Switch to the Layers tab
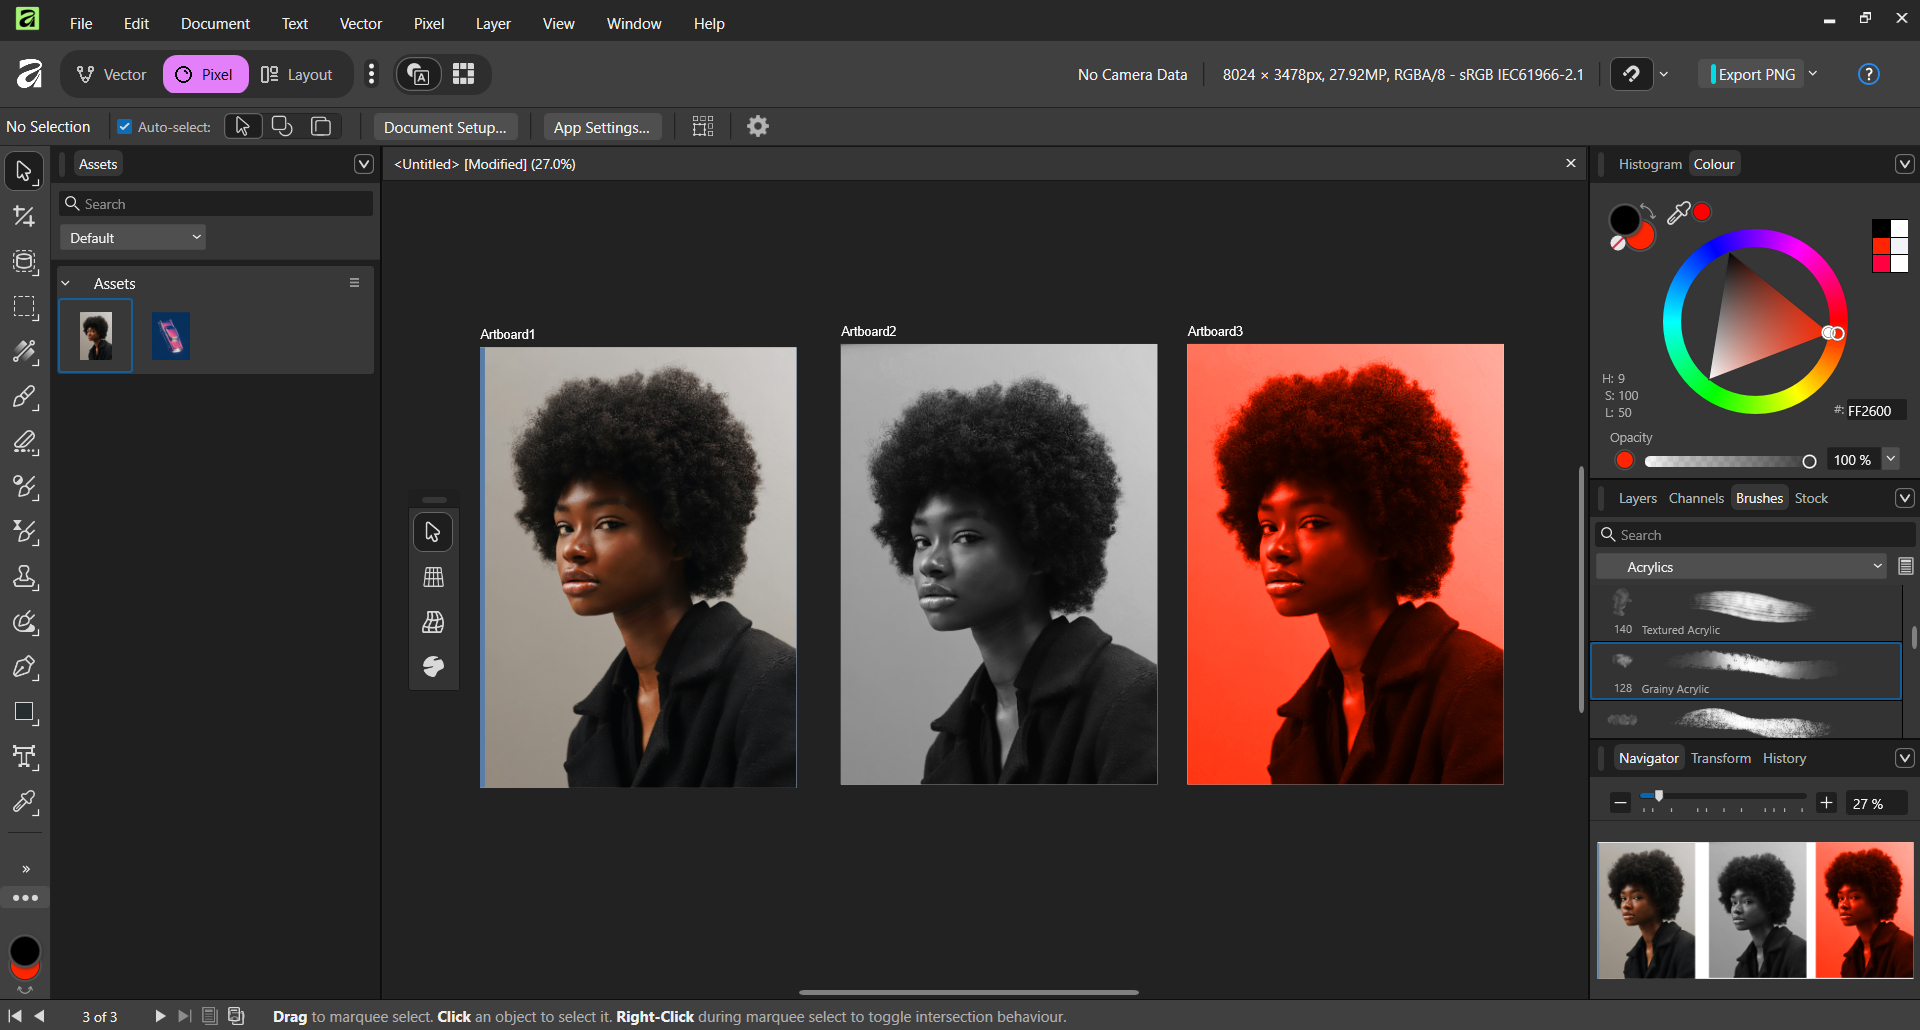The image size is (1920, 1030). 1637,498
